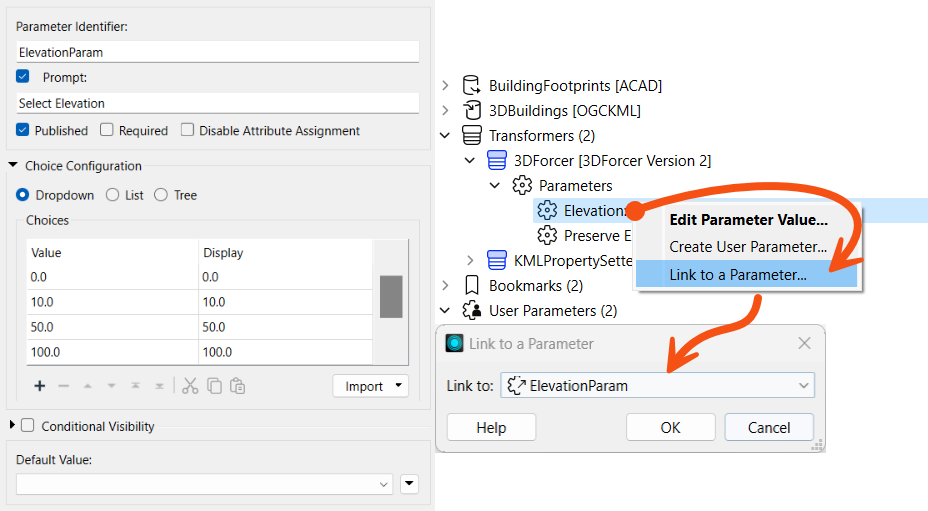This screenshot has height=511, width=928.
Task: Open the Import dropdown
Action: [370, 386]
